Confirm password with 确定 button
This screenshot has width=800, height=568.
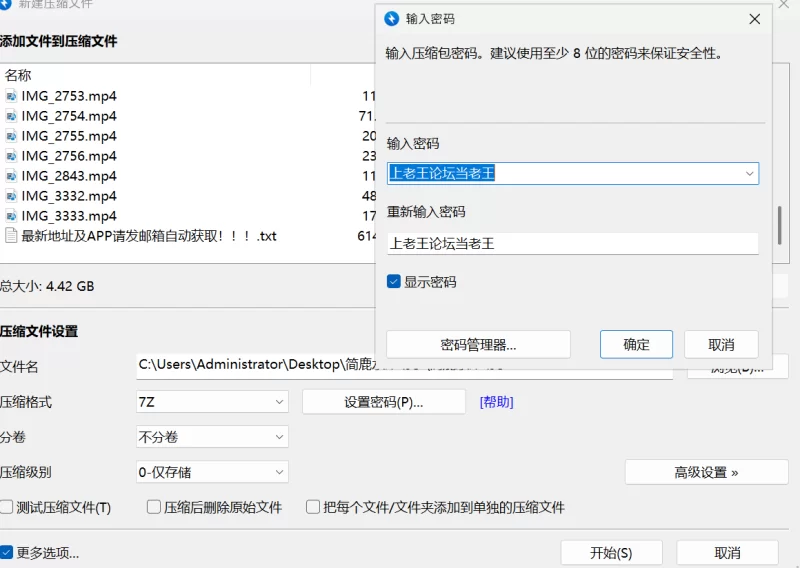point(636,344)
